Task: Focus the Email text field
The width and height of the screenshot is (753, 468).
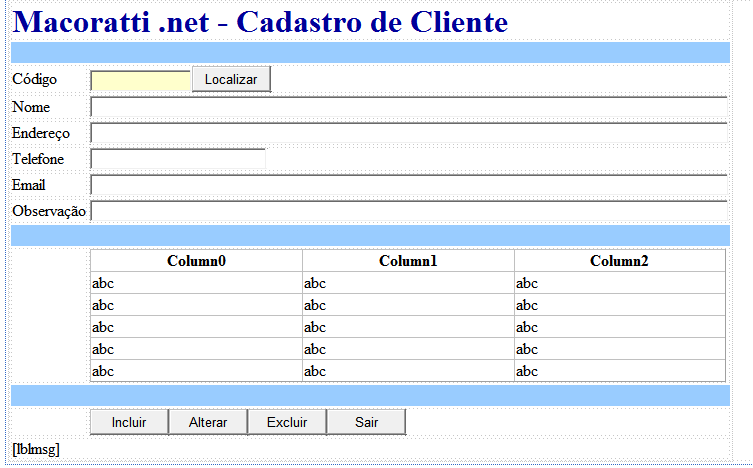Action: point(409,185)
